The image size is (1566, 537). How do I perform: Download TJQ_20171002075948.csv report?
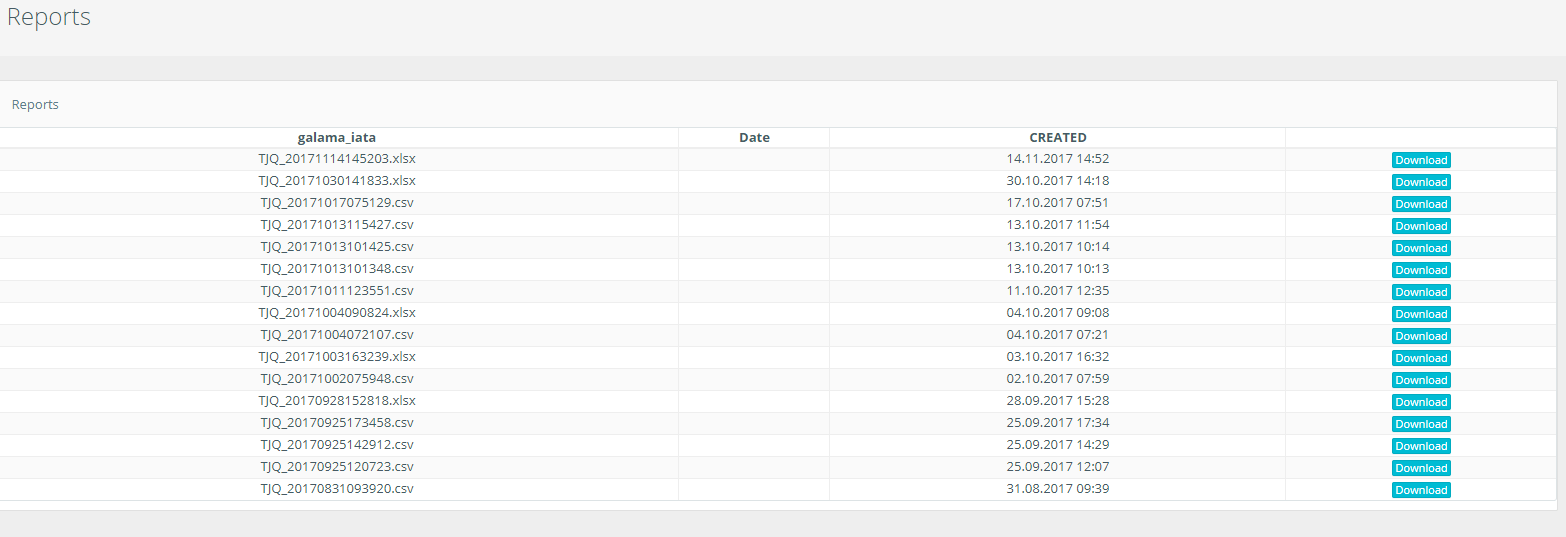pyautogui.click(x=1420, y=380)
